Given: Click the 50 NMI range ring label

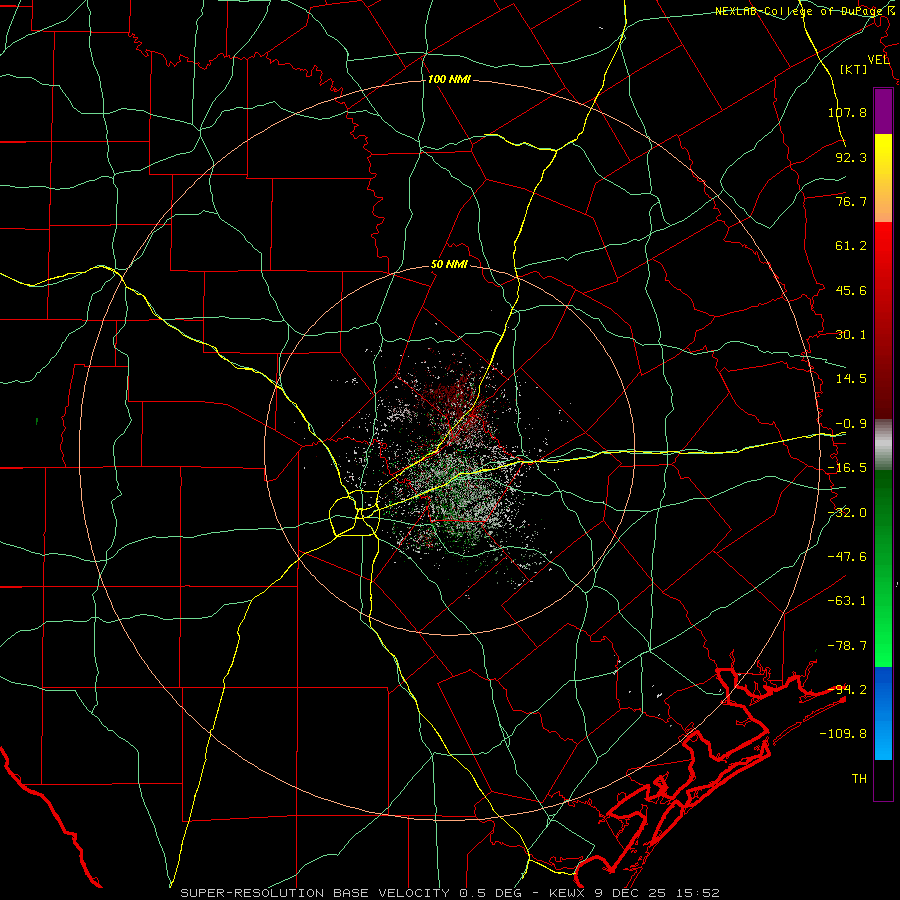Looking at the screenshot, I should tap(449, 265).
